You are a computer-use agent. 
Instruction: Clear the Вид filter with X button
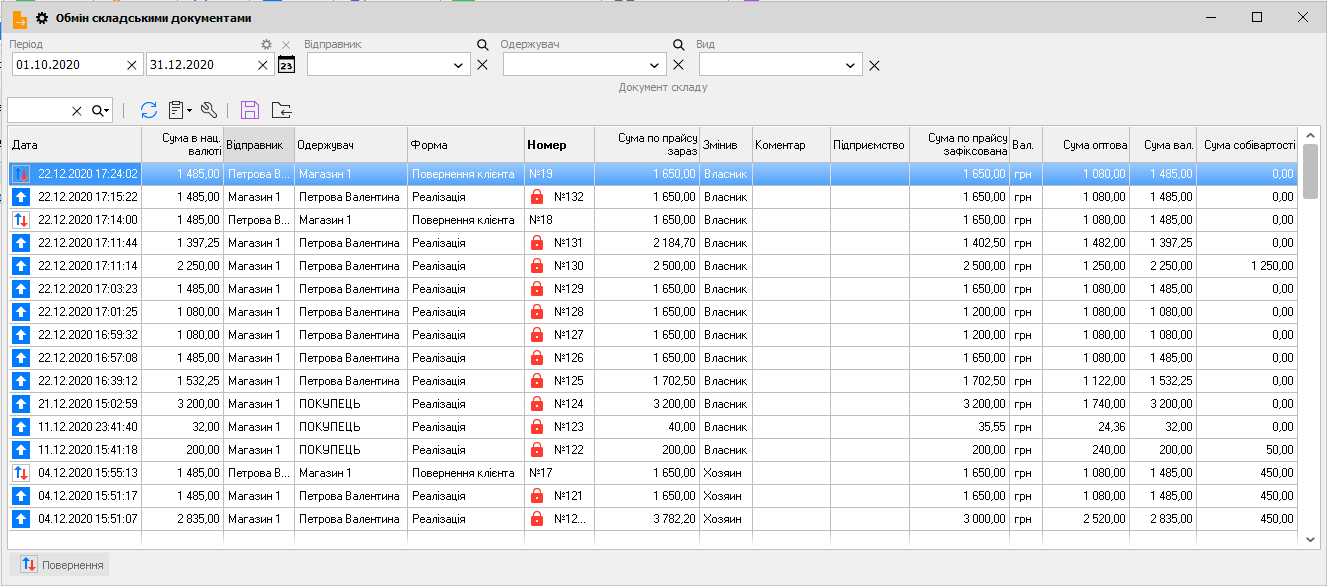click(874, 65)
